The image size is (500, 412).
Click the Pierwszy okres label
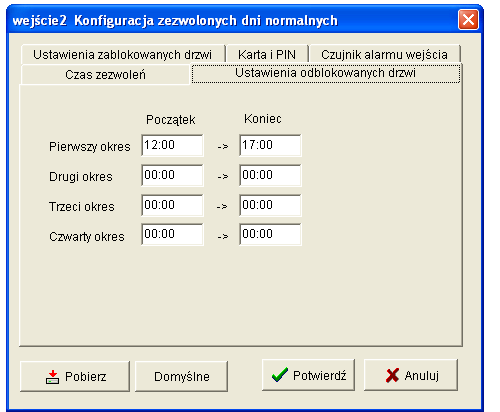pyautogui.click(x=90, y=147)
